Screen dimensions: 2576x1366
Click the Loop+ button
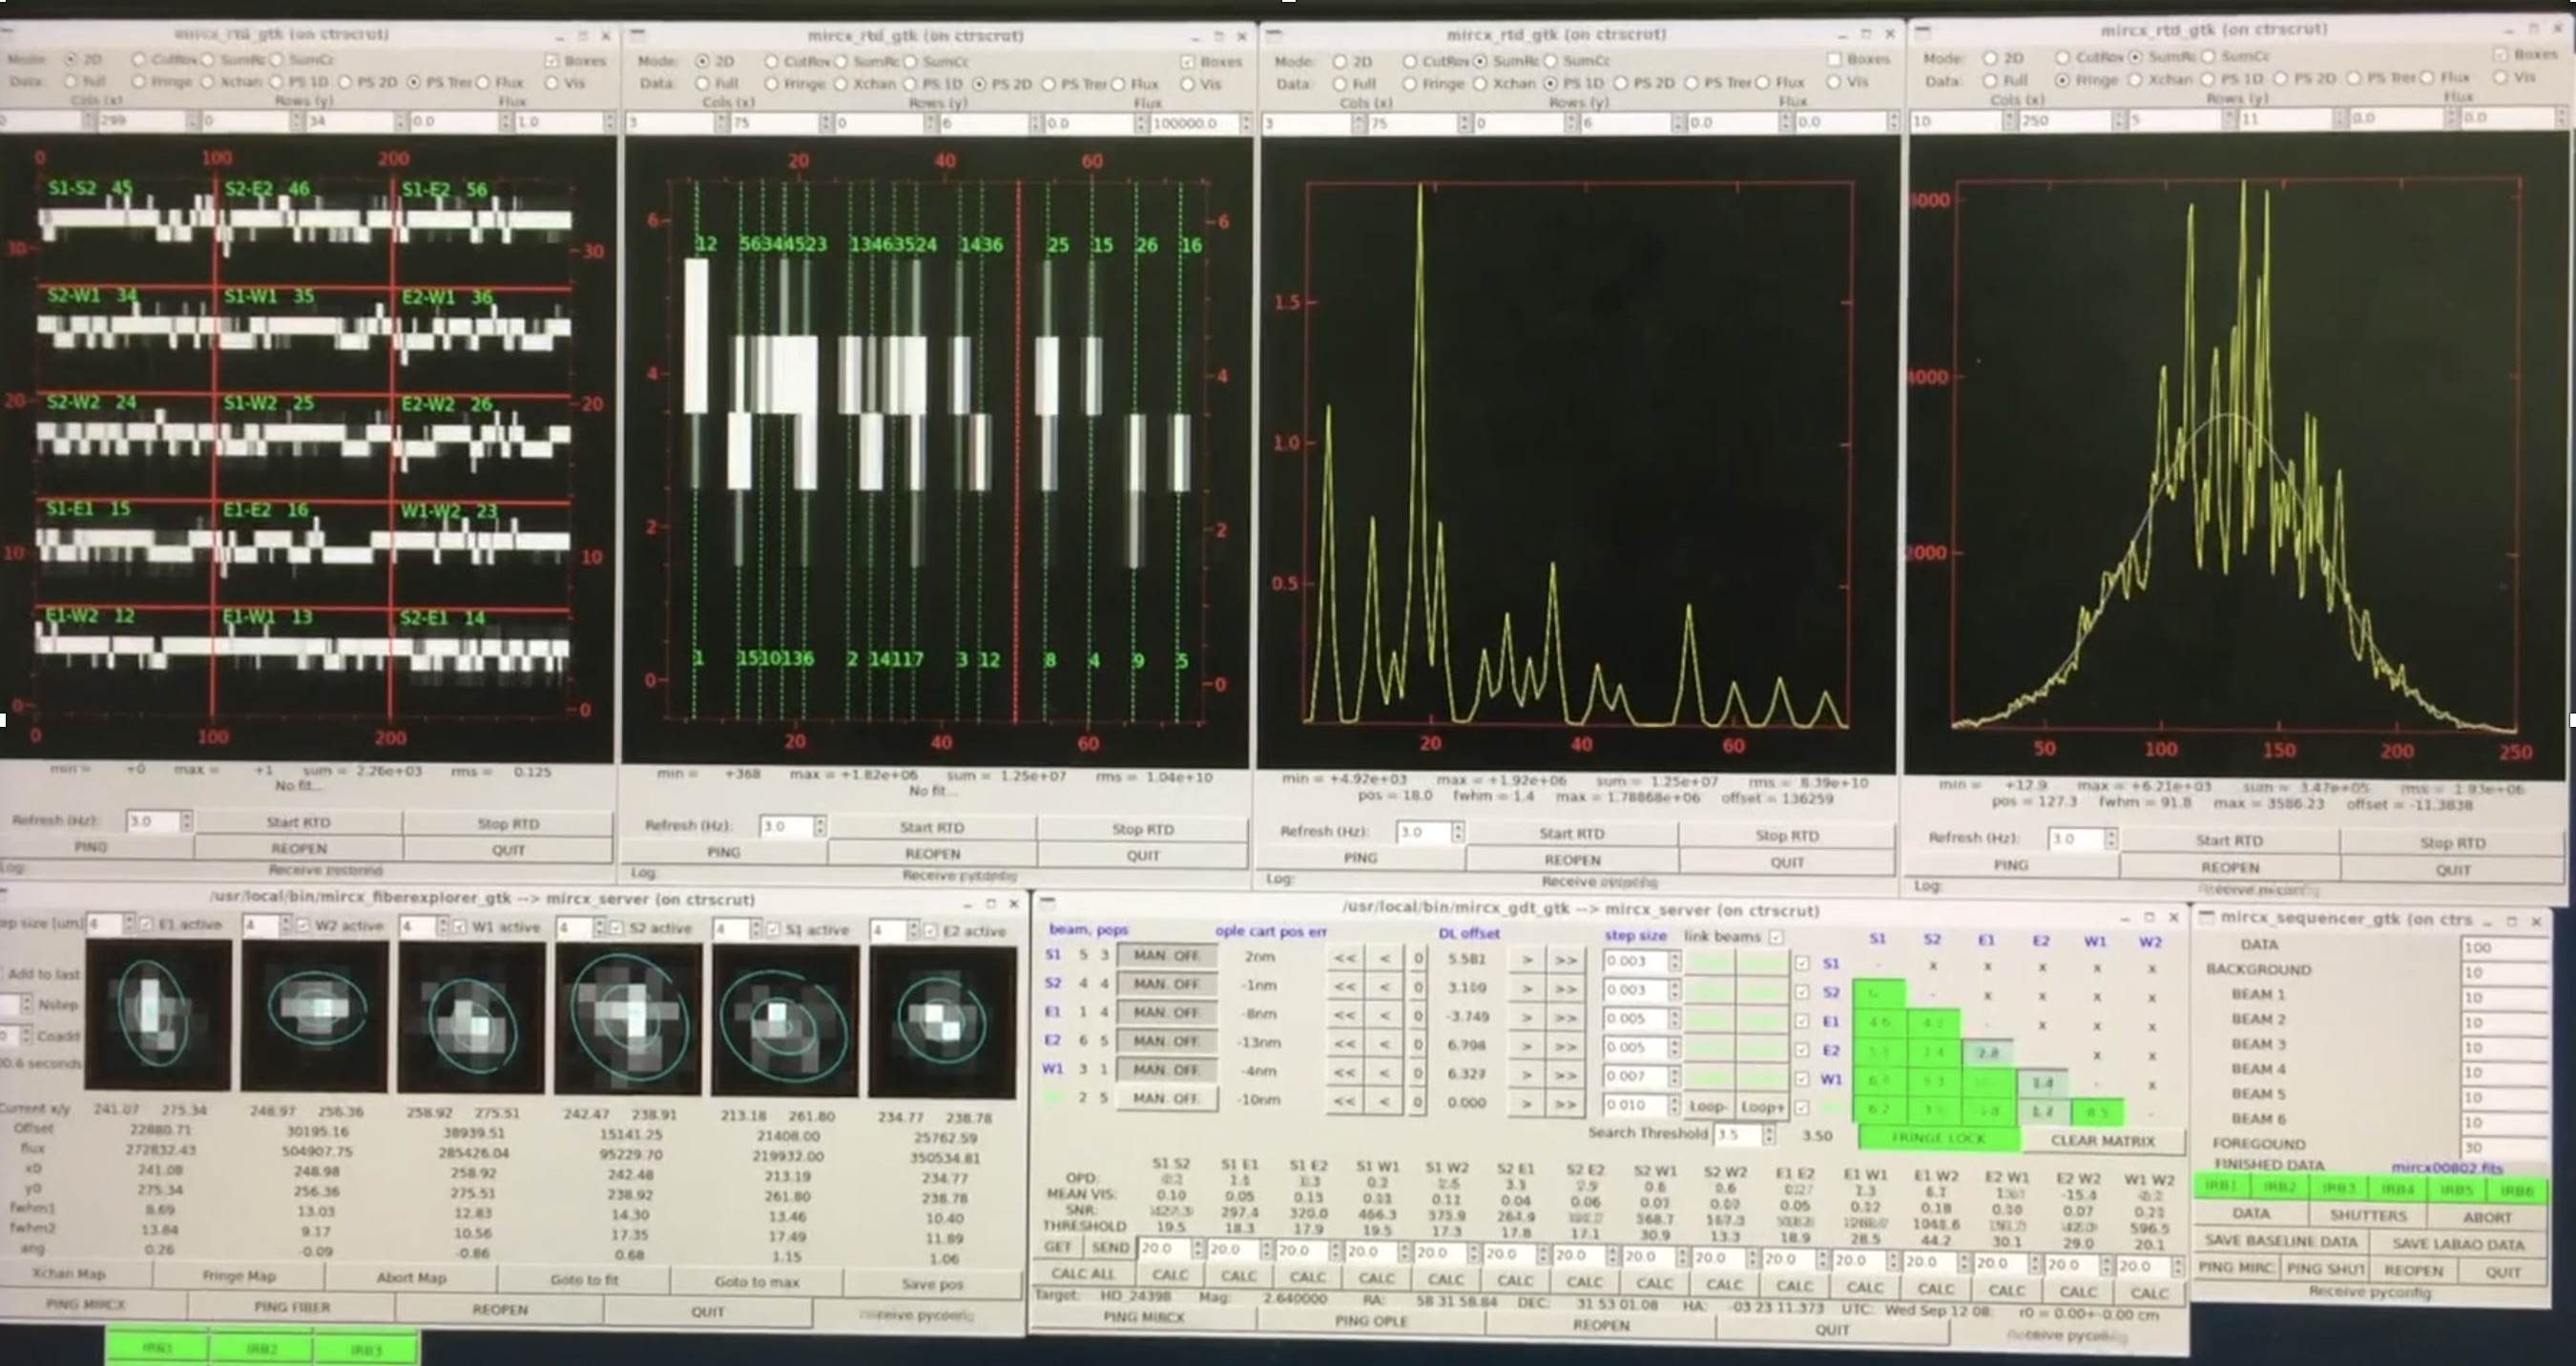pos(1762,1107)
